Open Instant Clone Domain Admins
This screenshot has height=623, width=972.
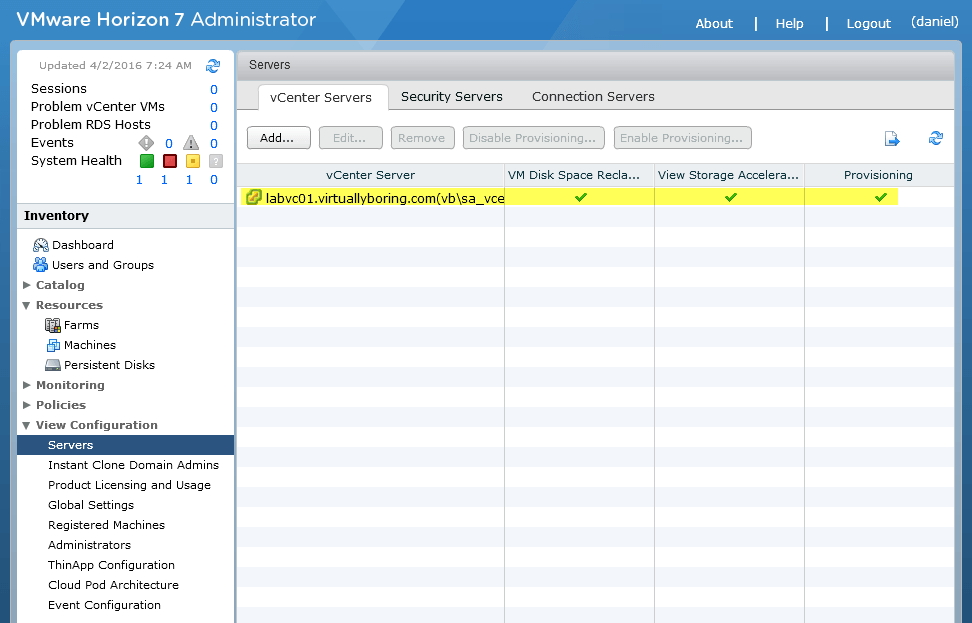point(133,465)
